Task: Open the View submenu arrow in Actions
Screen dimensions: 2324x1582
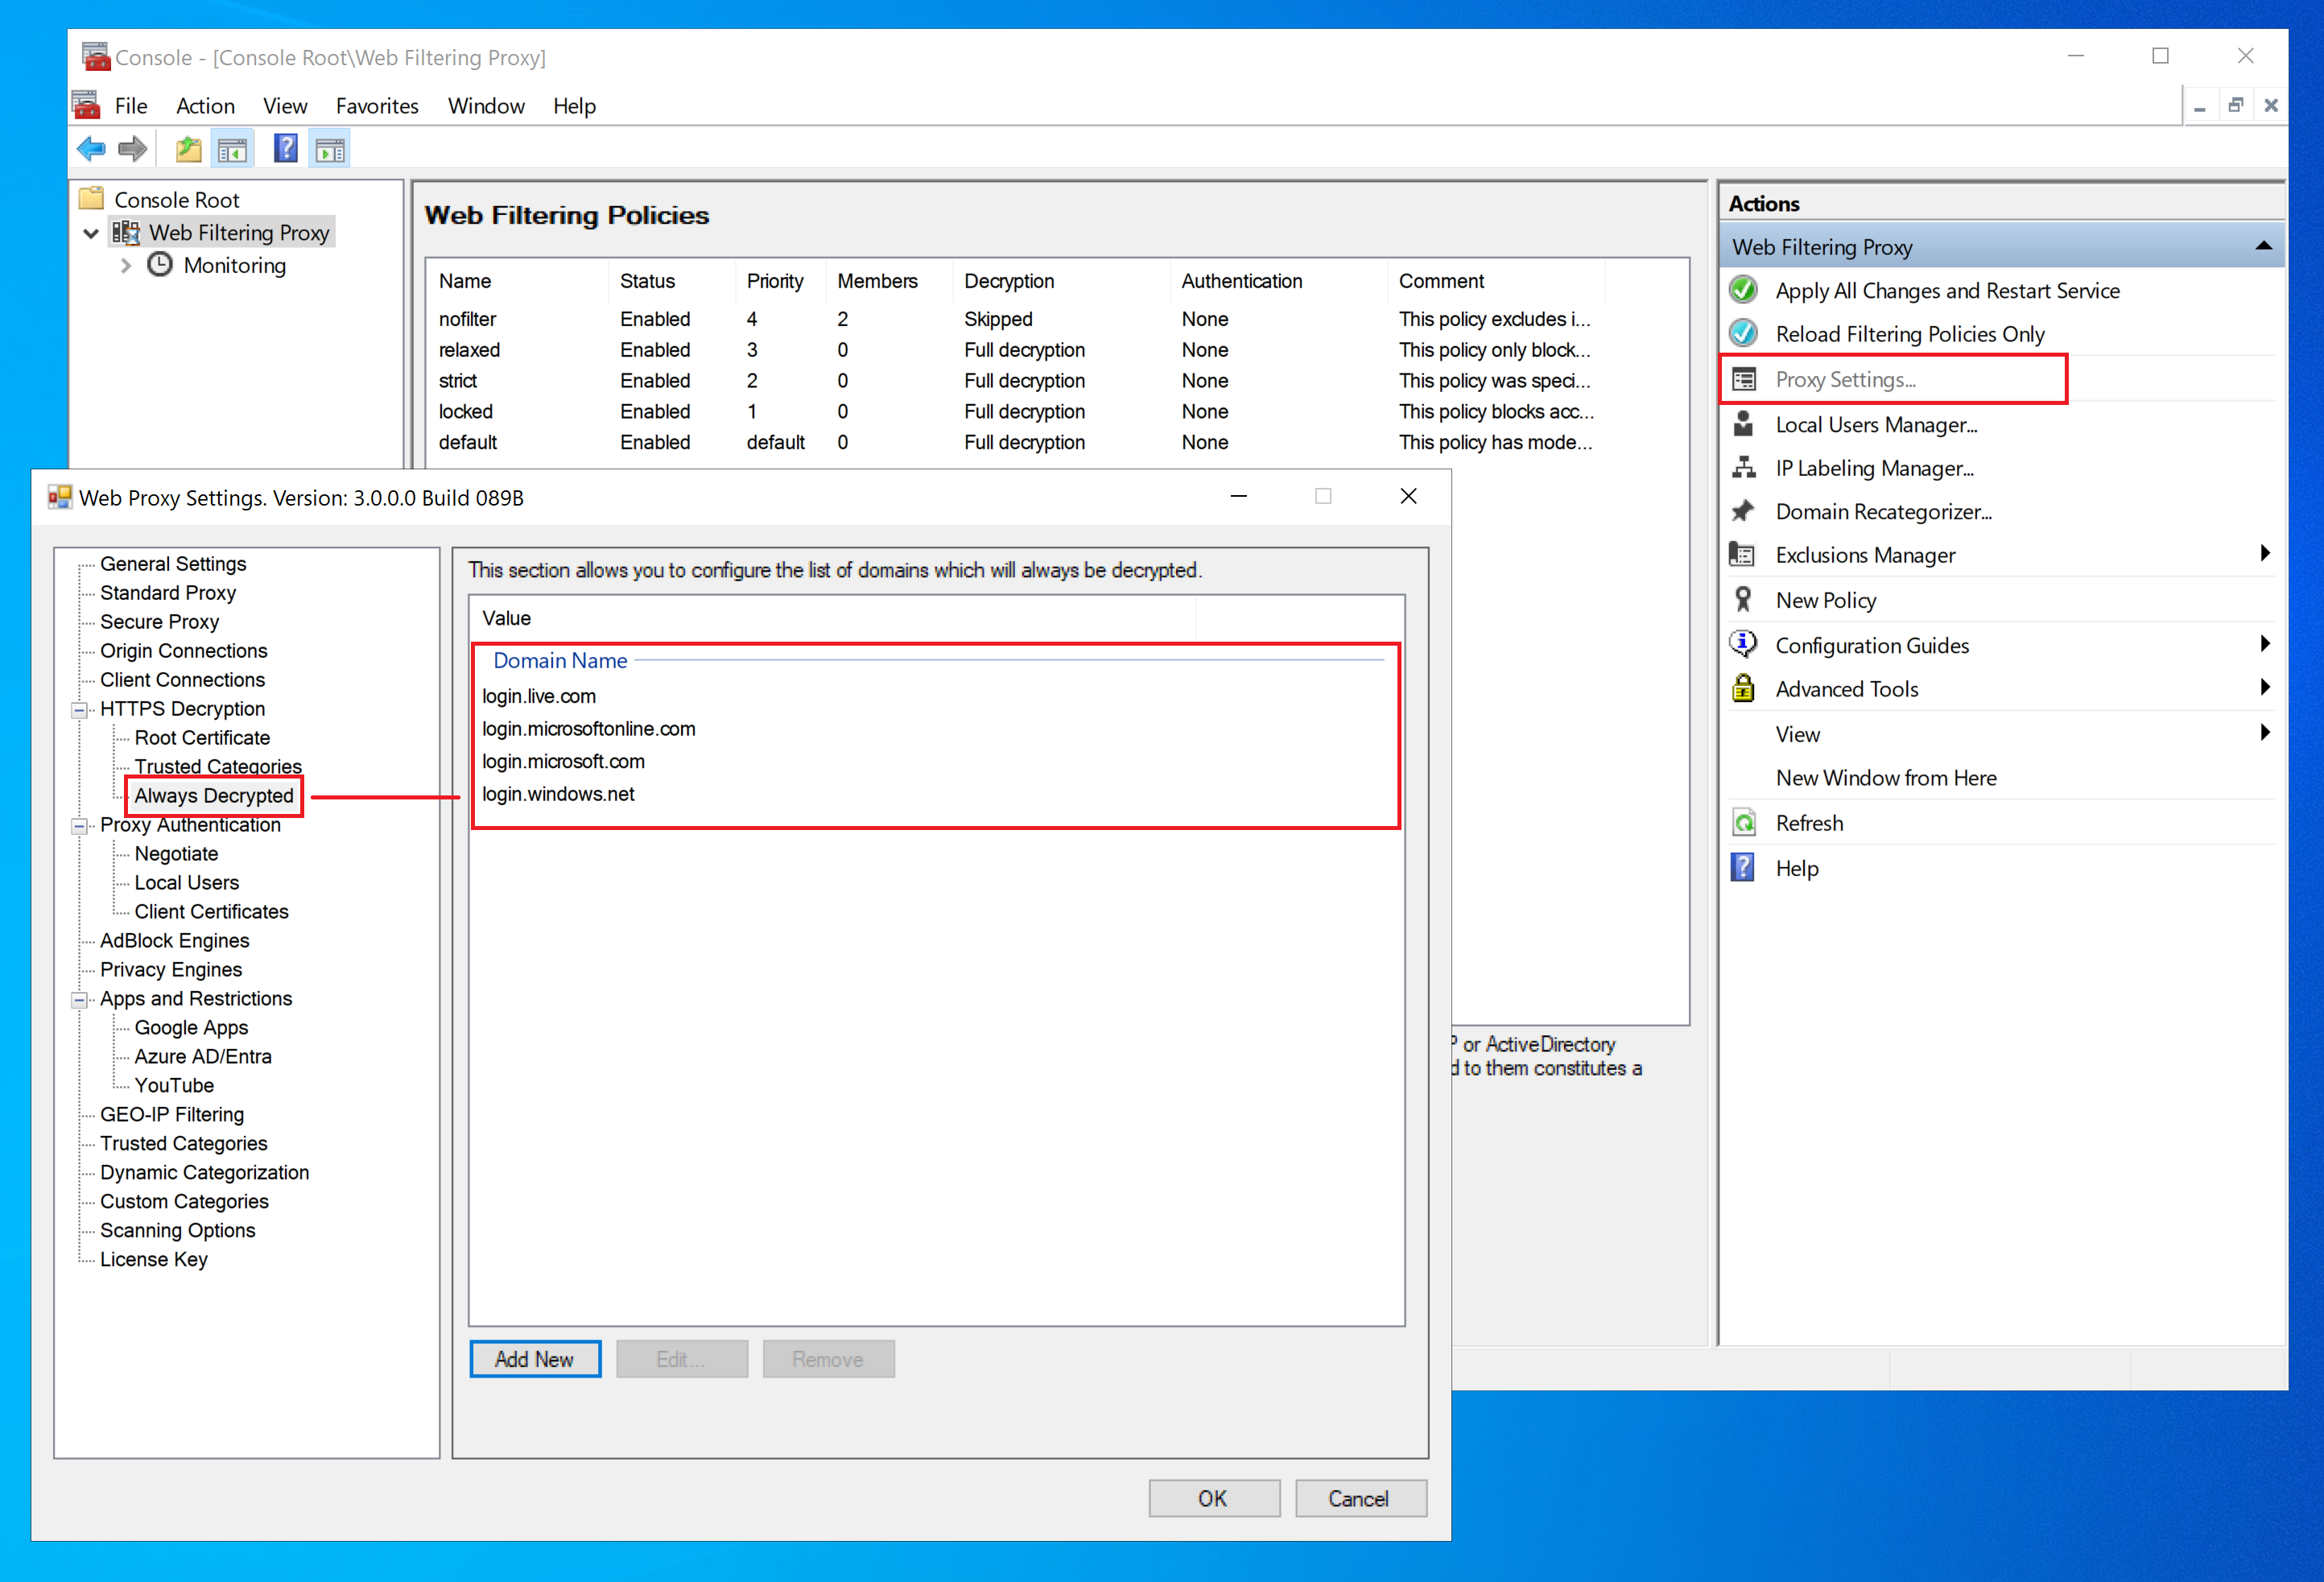Action: point(2266,732)
